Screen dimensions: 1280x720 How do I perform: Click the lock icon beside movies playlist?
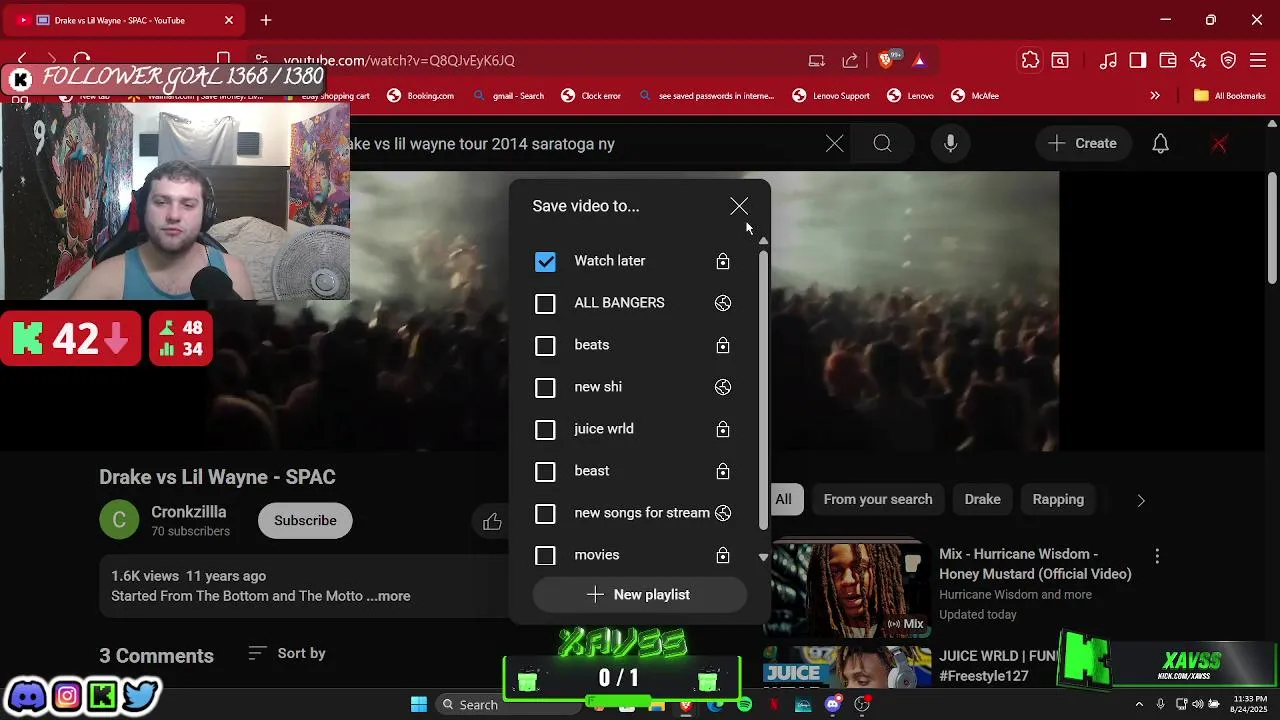click(x=723, y=555)
